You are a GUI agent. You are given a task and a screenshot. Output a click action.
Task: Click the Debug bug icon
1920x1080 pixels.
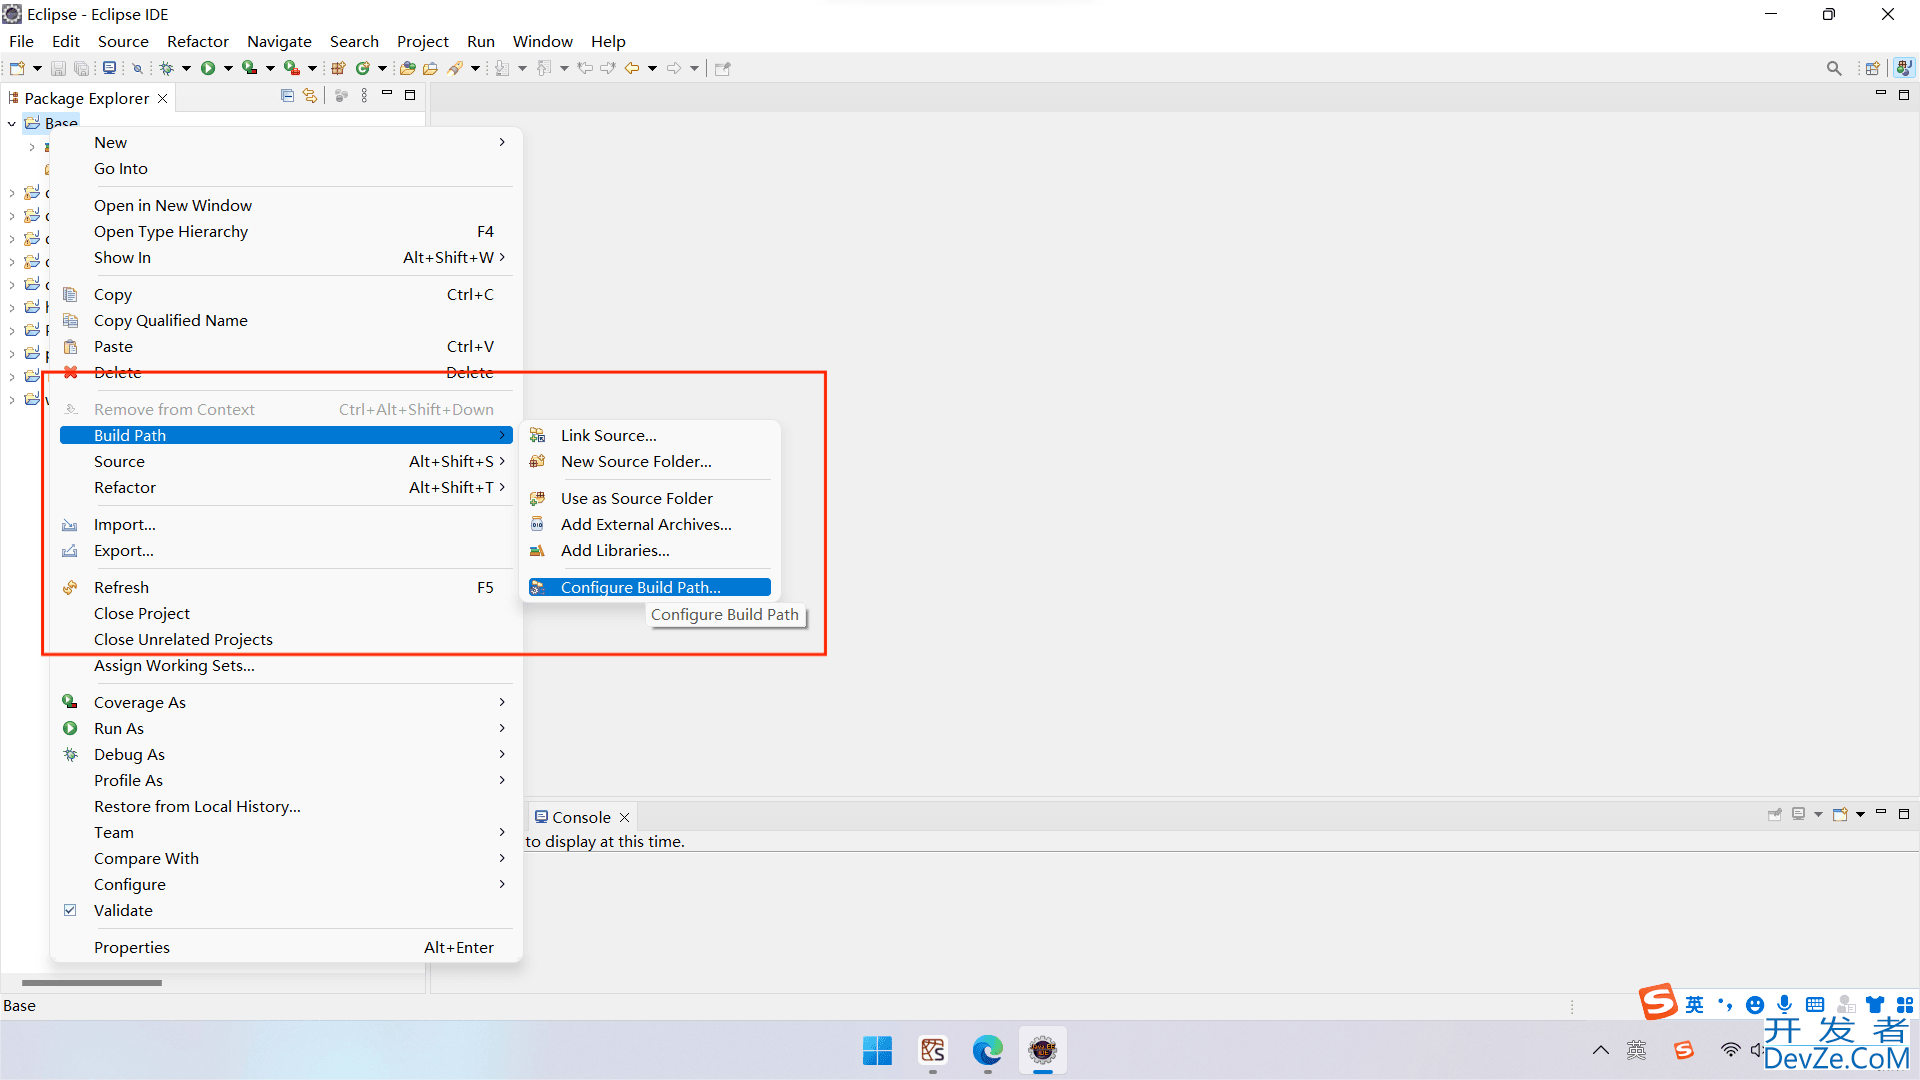point(167,68)
